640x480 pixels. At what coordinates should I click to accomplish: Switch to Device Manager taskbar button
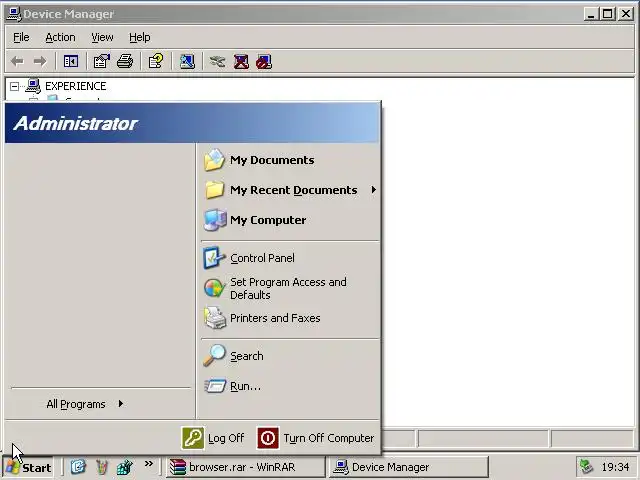click(409, 467)
